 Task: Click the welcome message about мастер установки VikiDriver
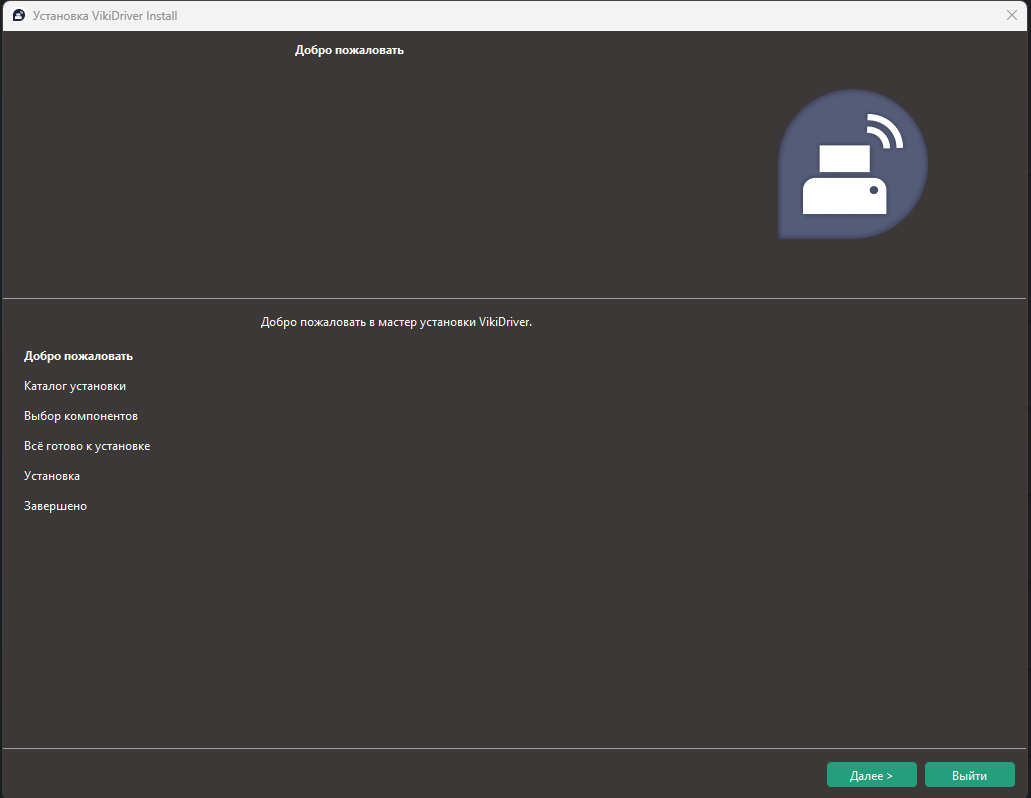(x=396, y=322)
